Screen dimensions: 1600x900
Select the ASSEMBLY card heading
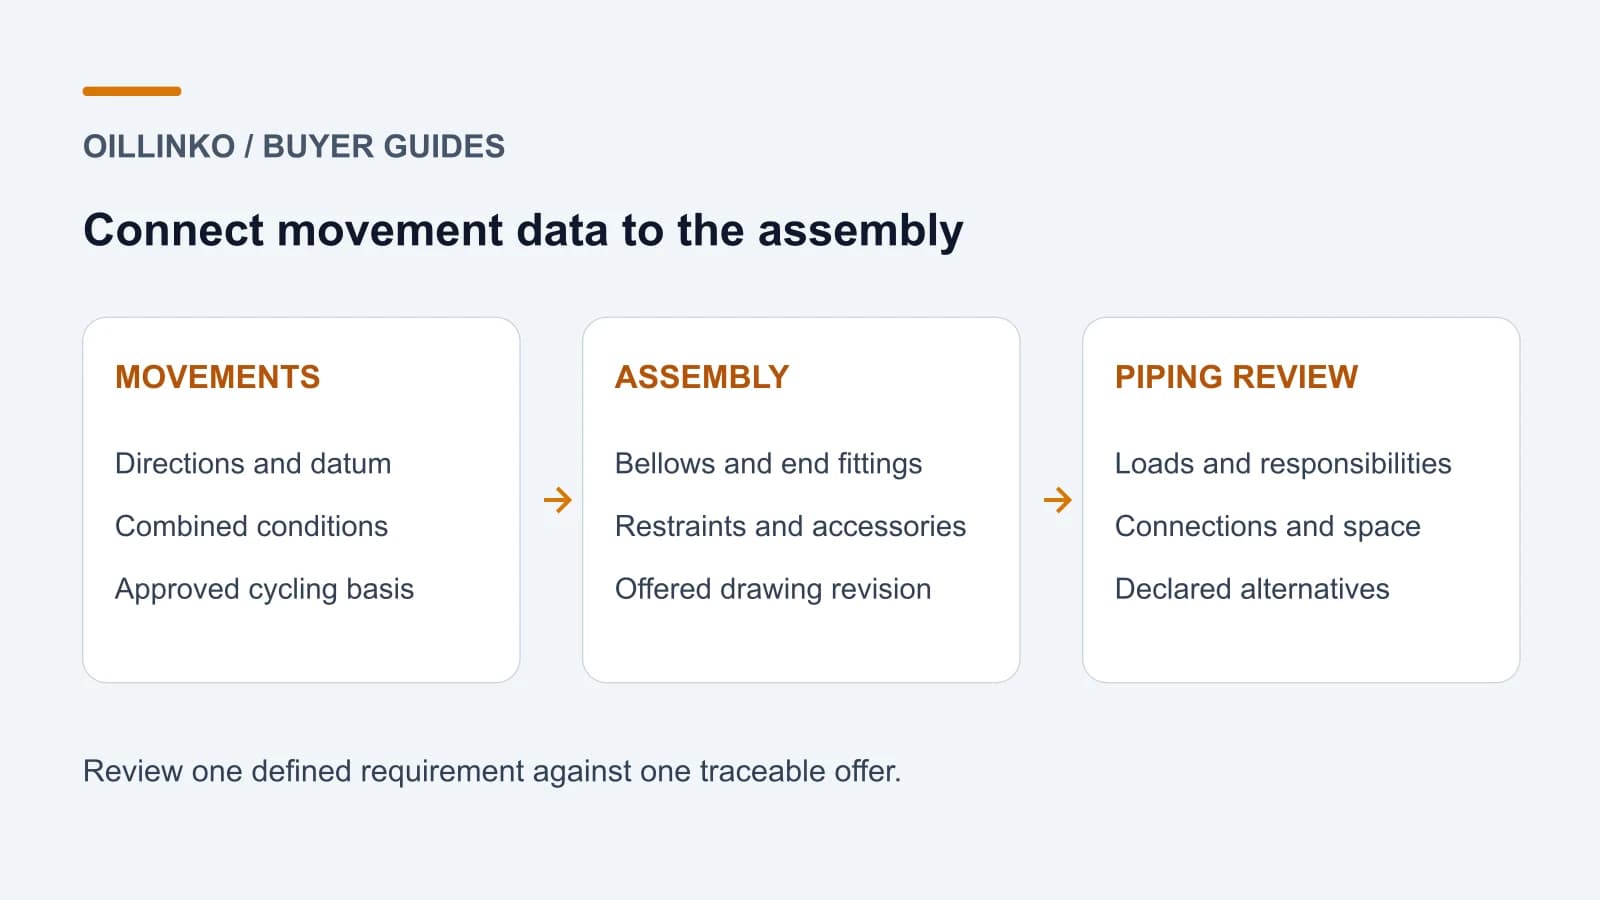[x=702, y=377]
